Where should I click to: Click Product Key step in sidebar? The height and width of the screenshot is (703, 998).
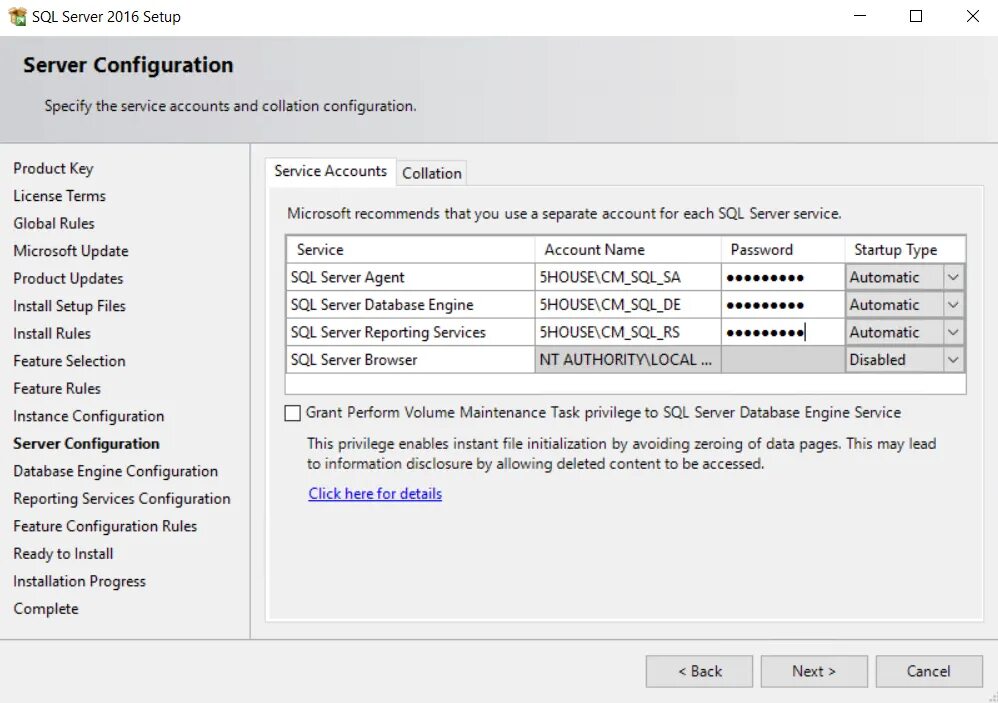53,169
